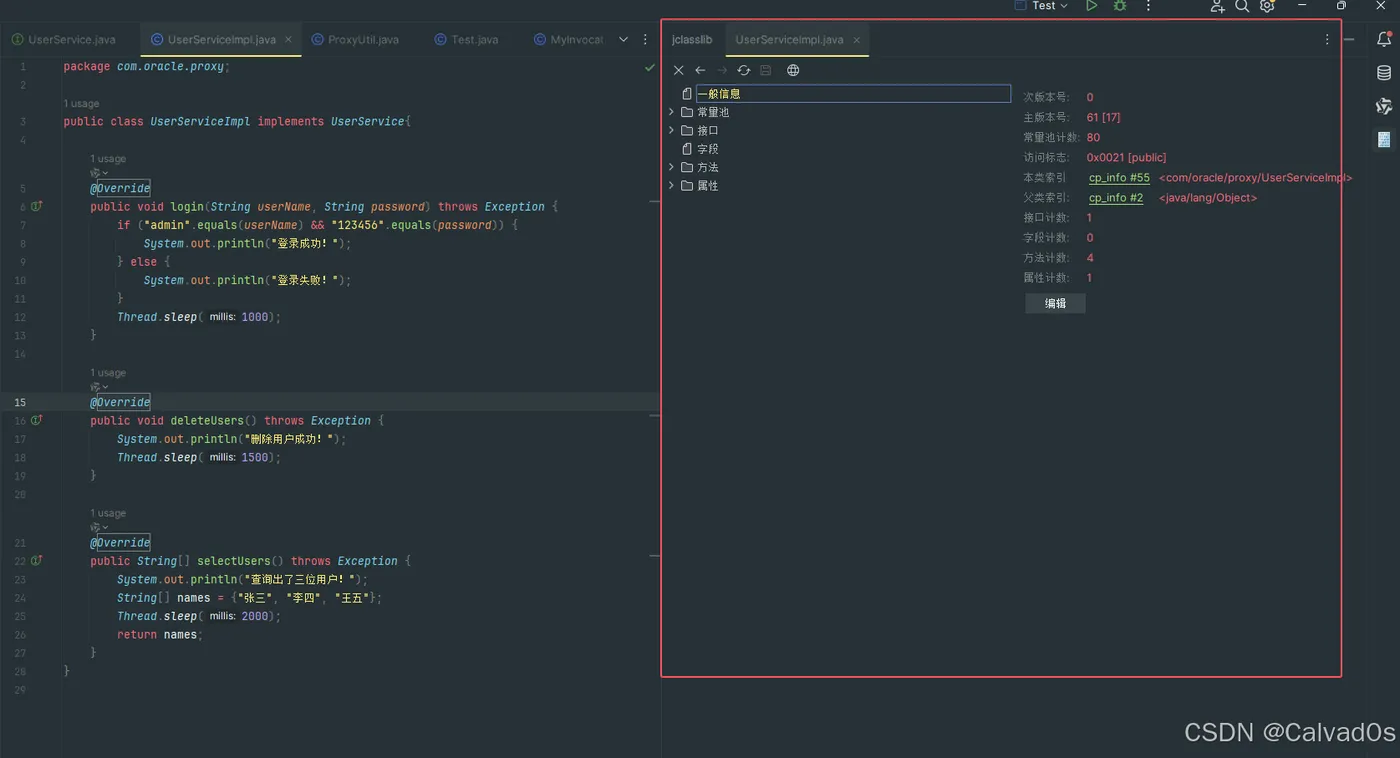
Task: Select the 常量池 folder label
Action: 713,112
